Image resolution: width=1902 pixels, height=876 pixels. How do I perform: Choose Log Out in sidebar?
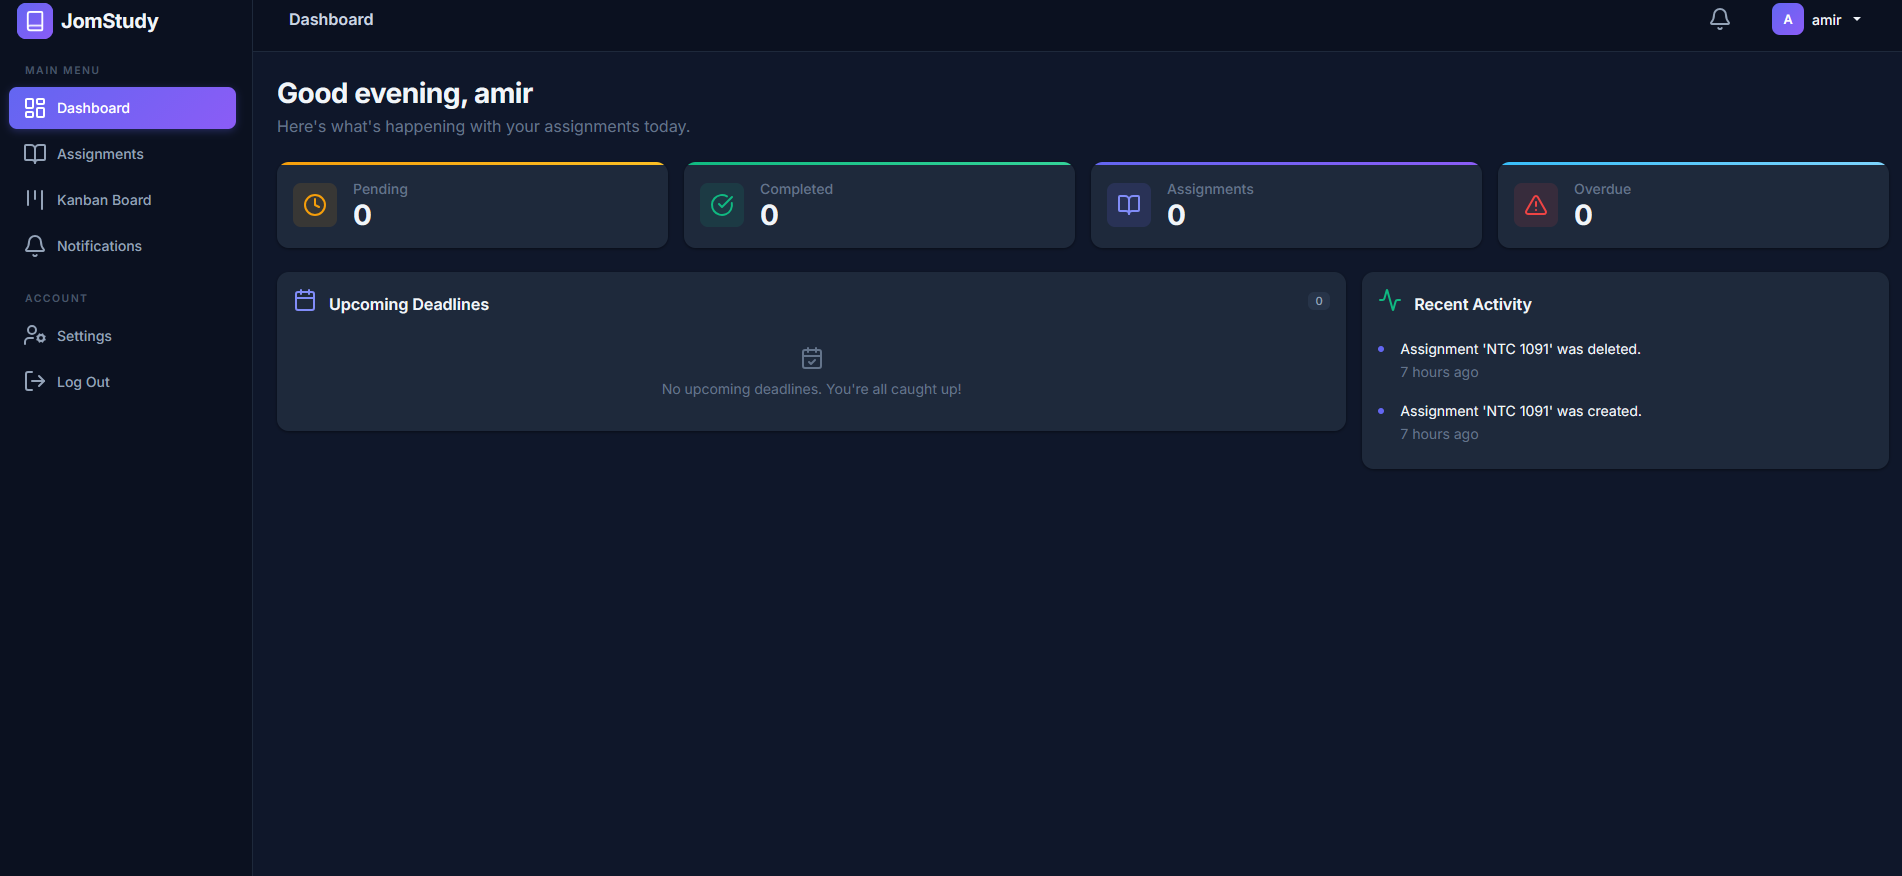122,382
